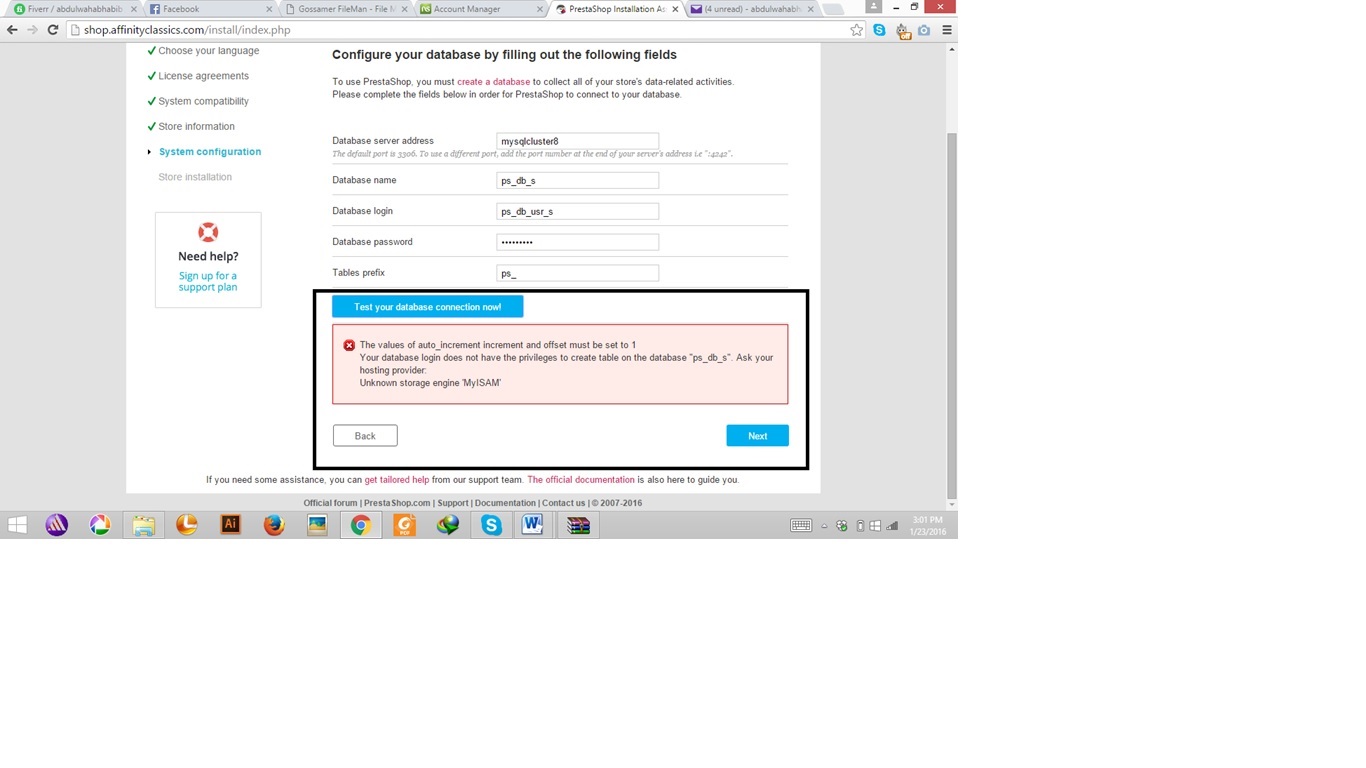
Task: Open Adobe Illustrator from the taskbar
Action: point(230,525)
